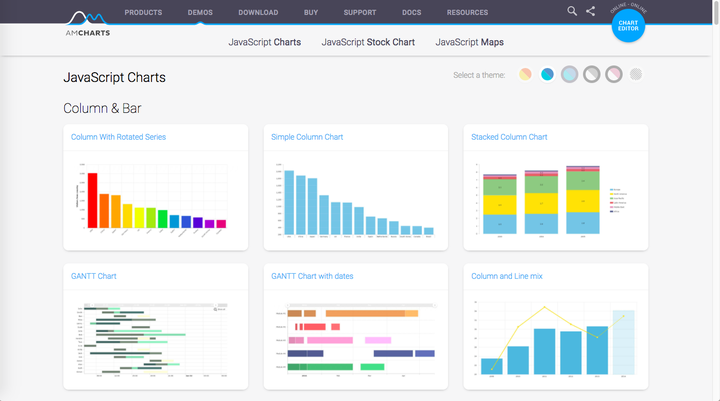
Task: Open Stacked Column Chart link
Action: tap(509, 137)
